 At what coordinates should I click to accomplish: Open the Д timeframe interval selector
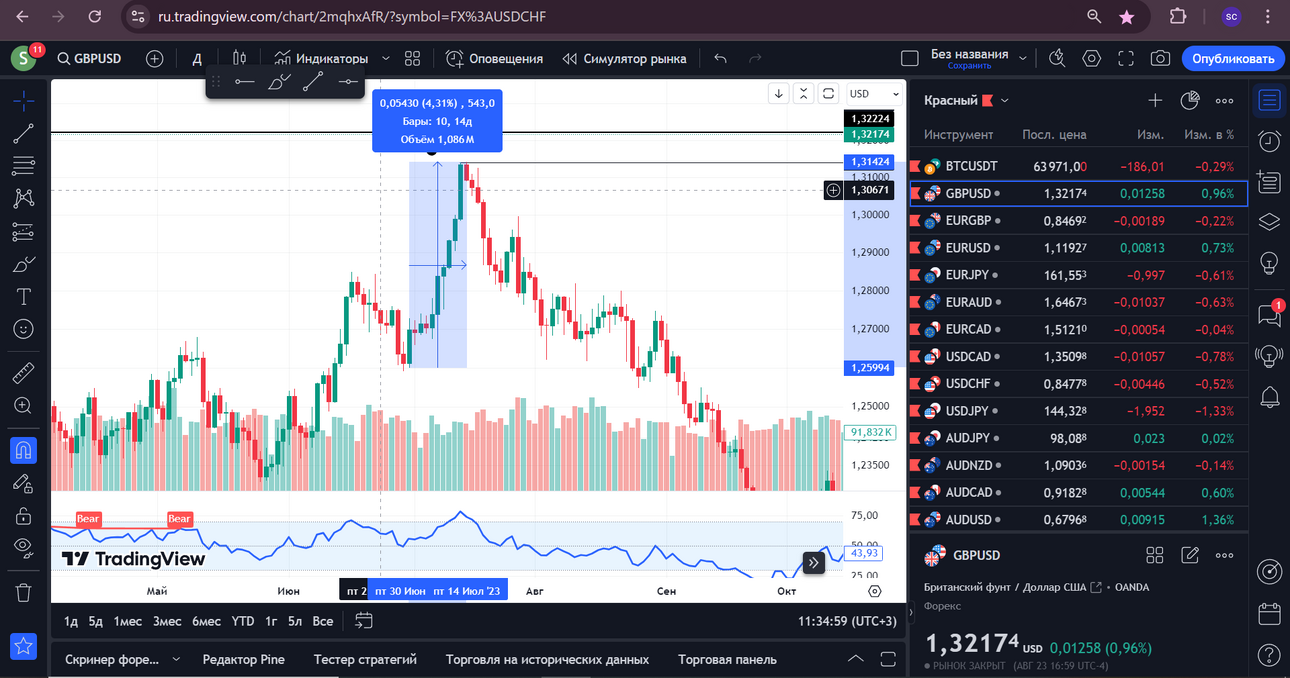197,59
